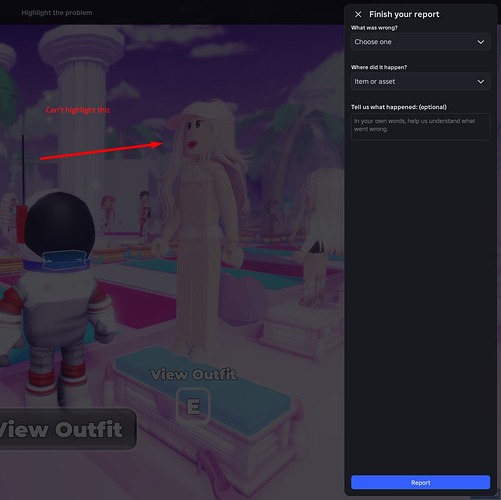Click the 'What was wrong?' label

[374, 28]
